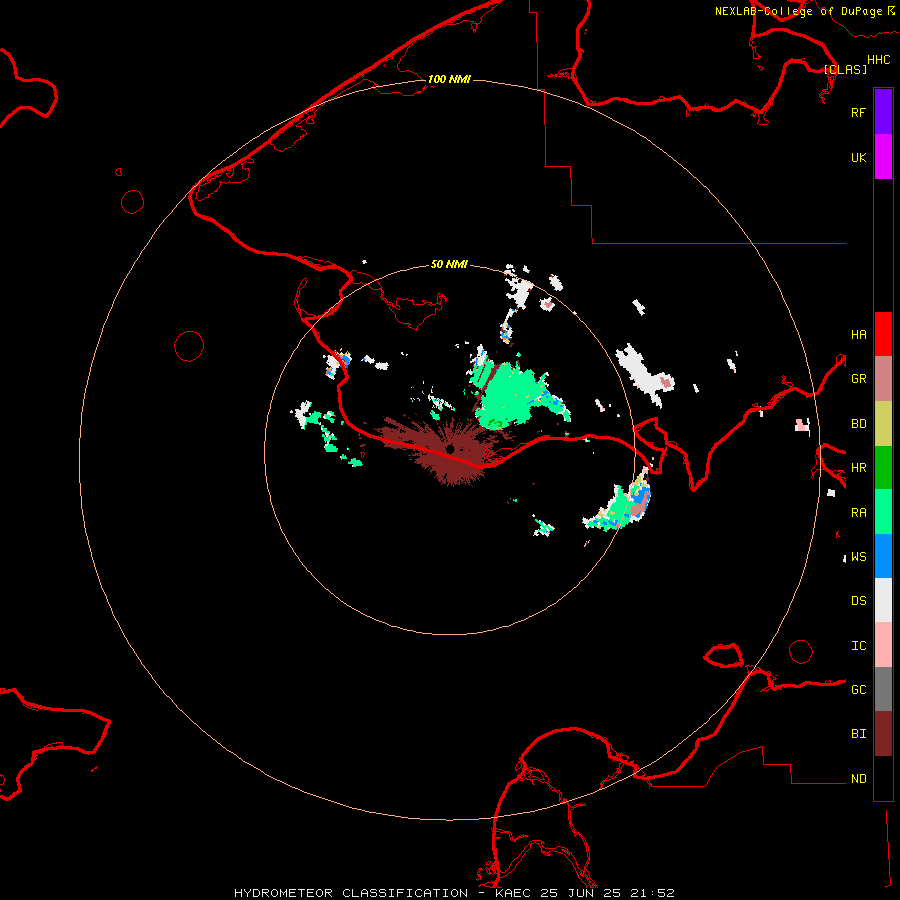Screen dimensions: 900x900
Task: Pick the RA light green legend swatch
Action: click(883, 512)
